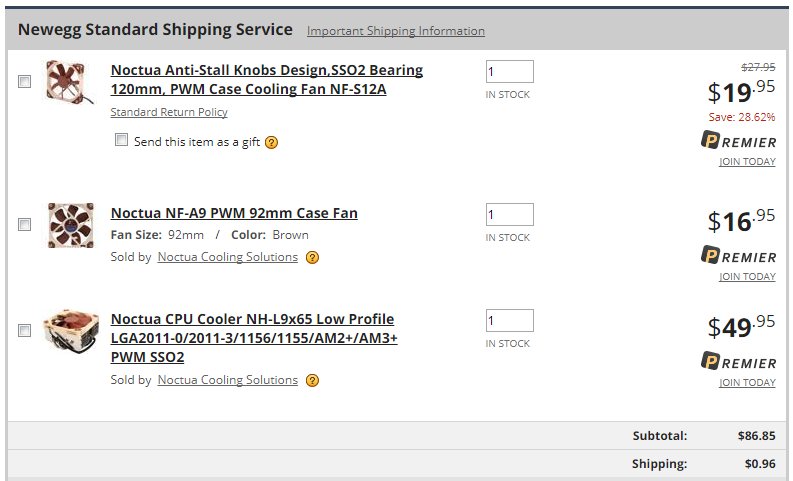Open Important Shipping Information link
Viewport: 793px width, 481px height.
pos(396,31)
